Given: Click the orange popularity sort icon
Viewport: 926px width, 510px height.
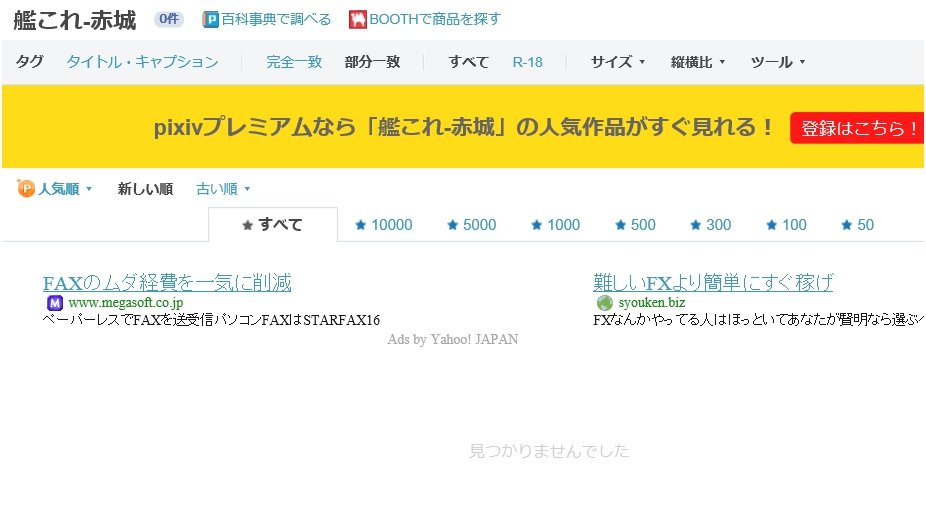Looking at the screenshot, I should click(26, 189).
